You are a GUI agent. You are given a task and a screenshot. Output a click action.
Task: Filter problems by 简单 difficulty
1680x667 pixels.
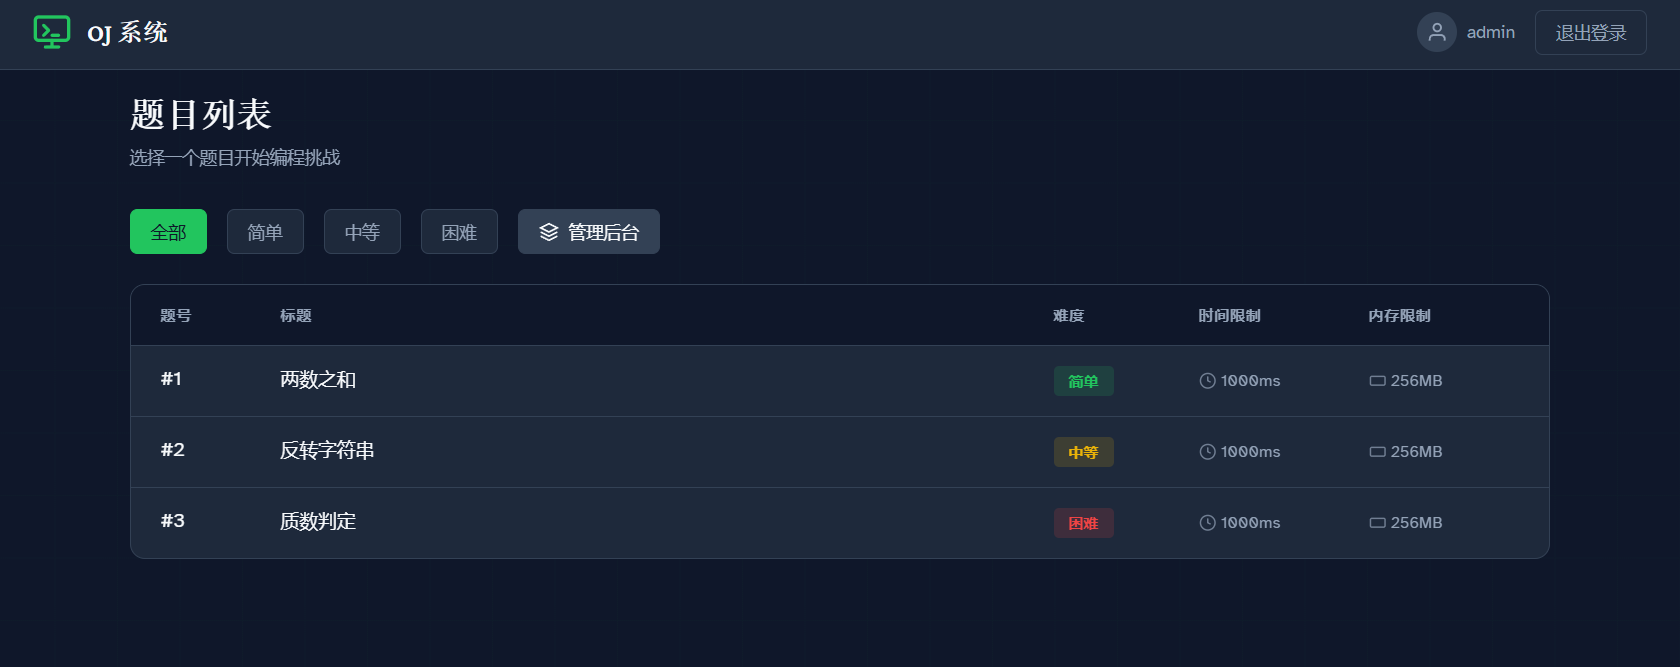tap(265, 232)
